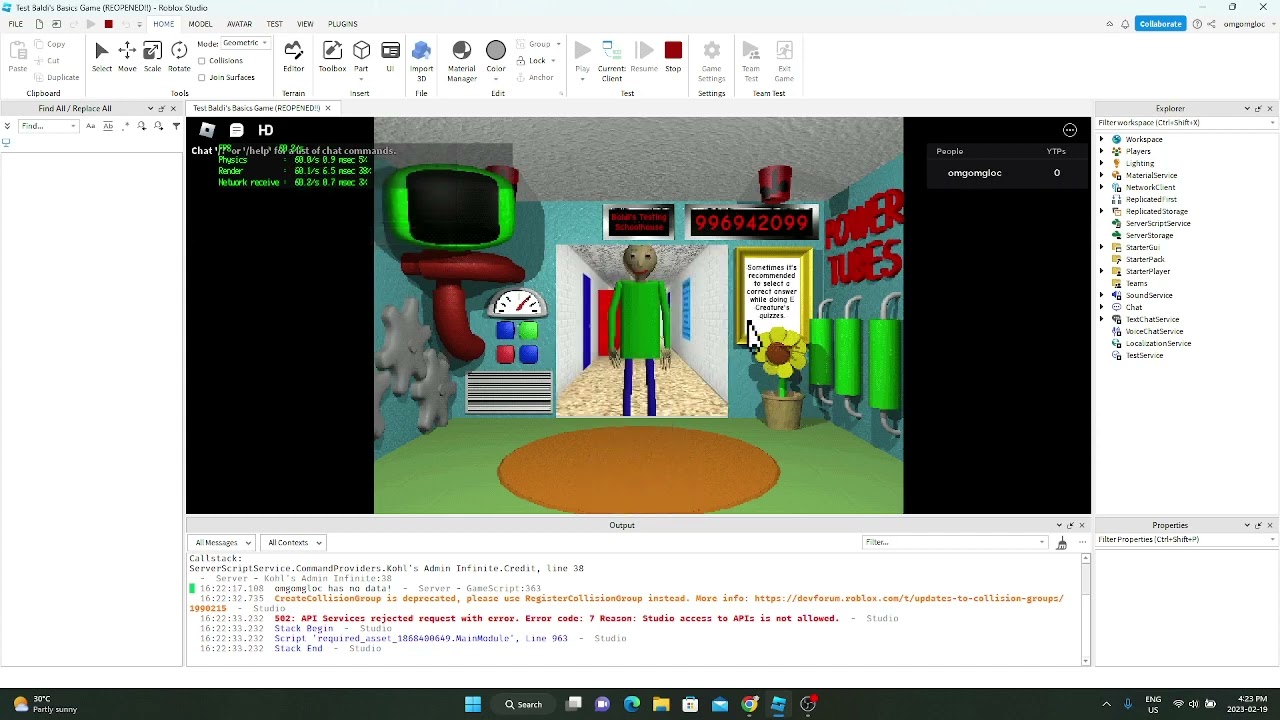Open the Windows Start menu

(472, 704)
